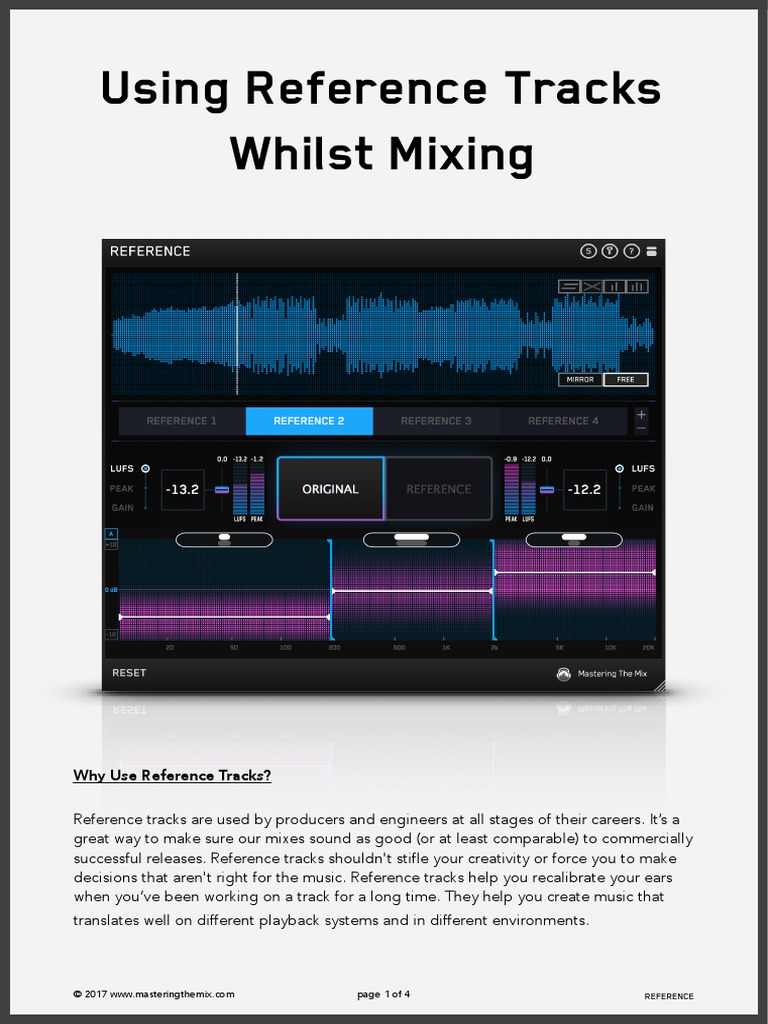Click the 'Using Reference Tracks' title line
This screenshot has height=1024, width=768.
click(x=381, y=88)
